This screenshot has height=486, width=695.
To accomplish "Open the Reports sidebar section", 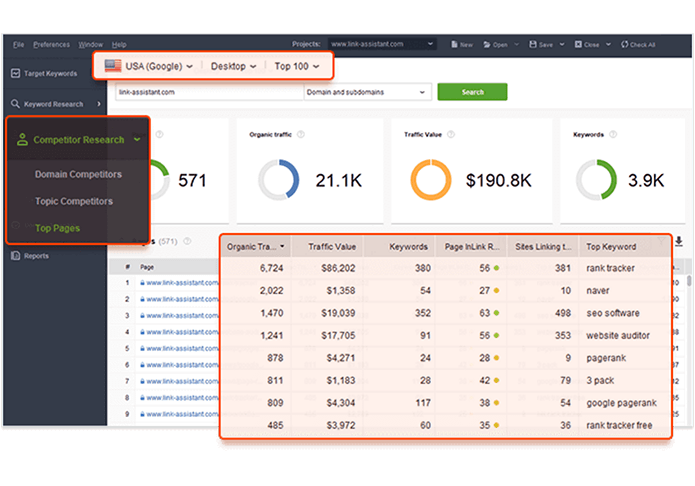I will click(x=36, y=256).
